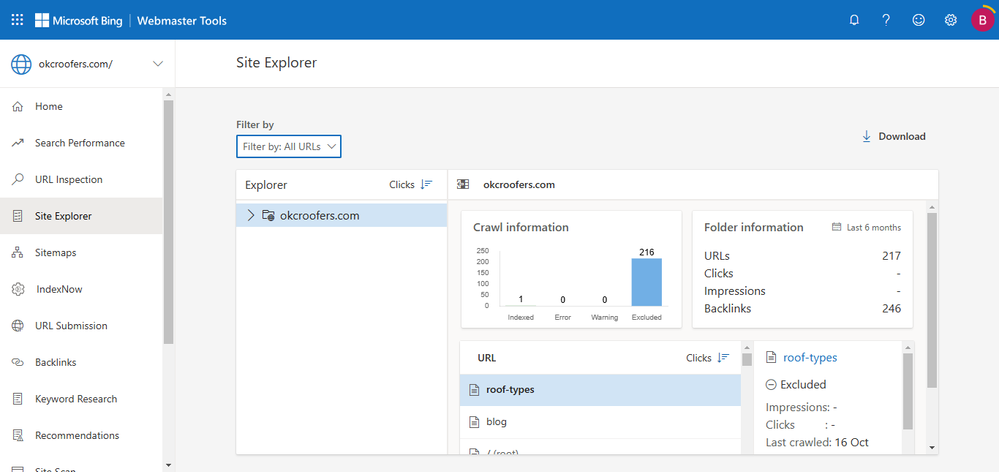
Task: Sort Explorer tree by Clicks icon
Action: coord(426,185)
